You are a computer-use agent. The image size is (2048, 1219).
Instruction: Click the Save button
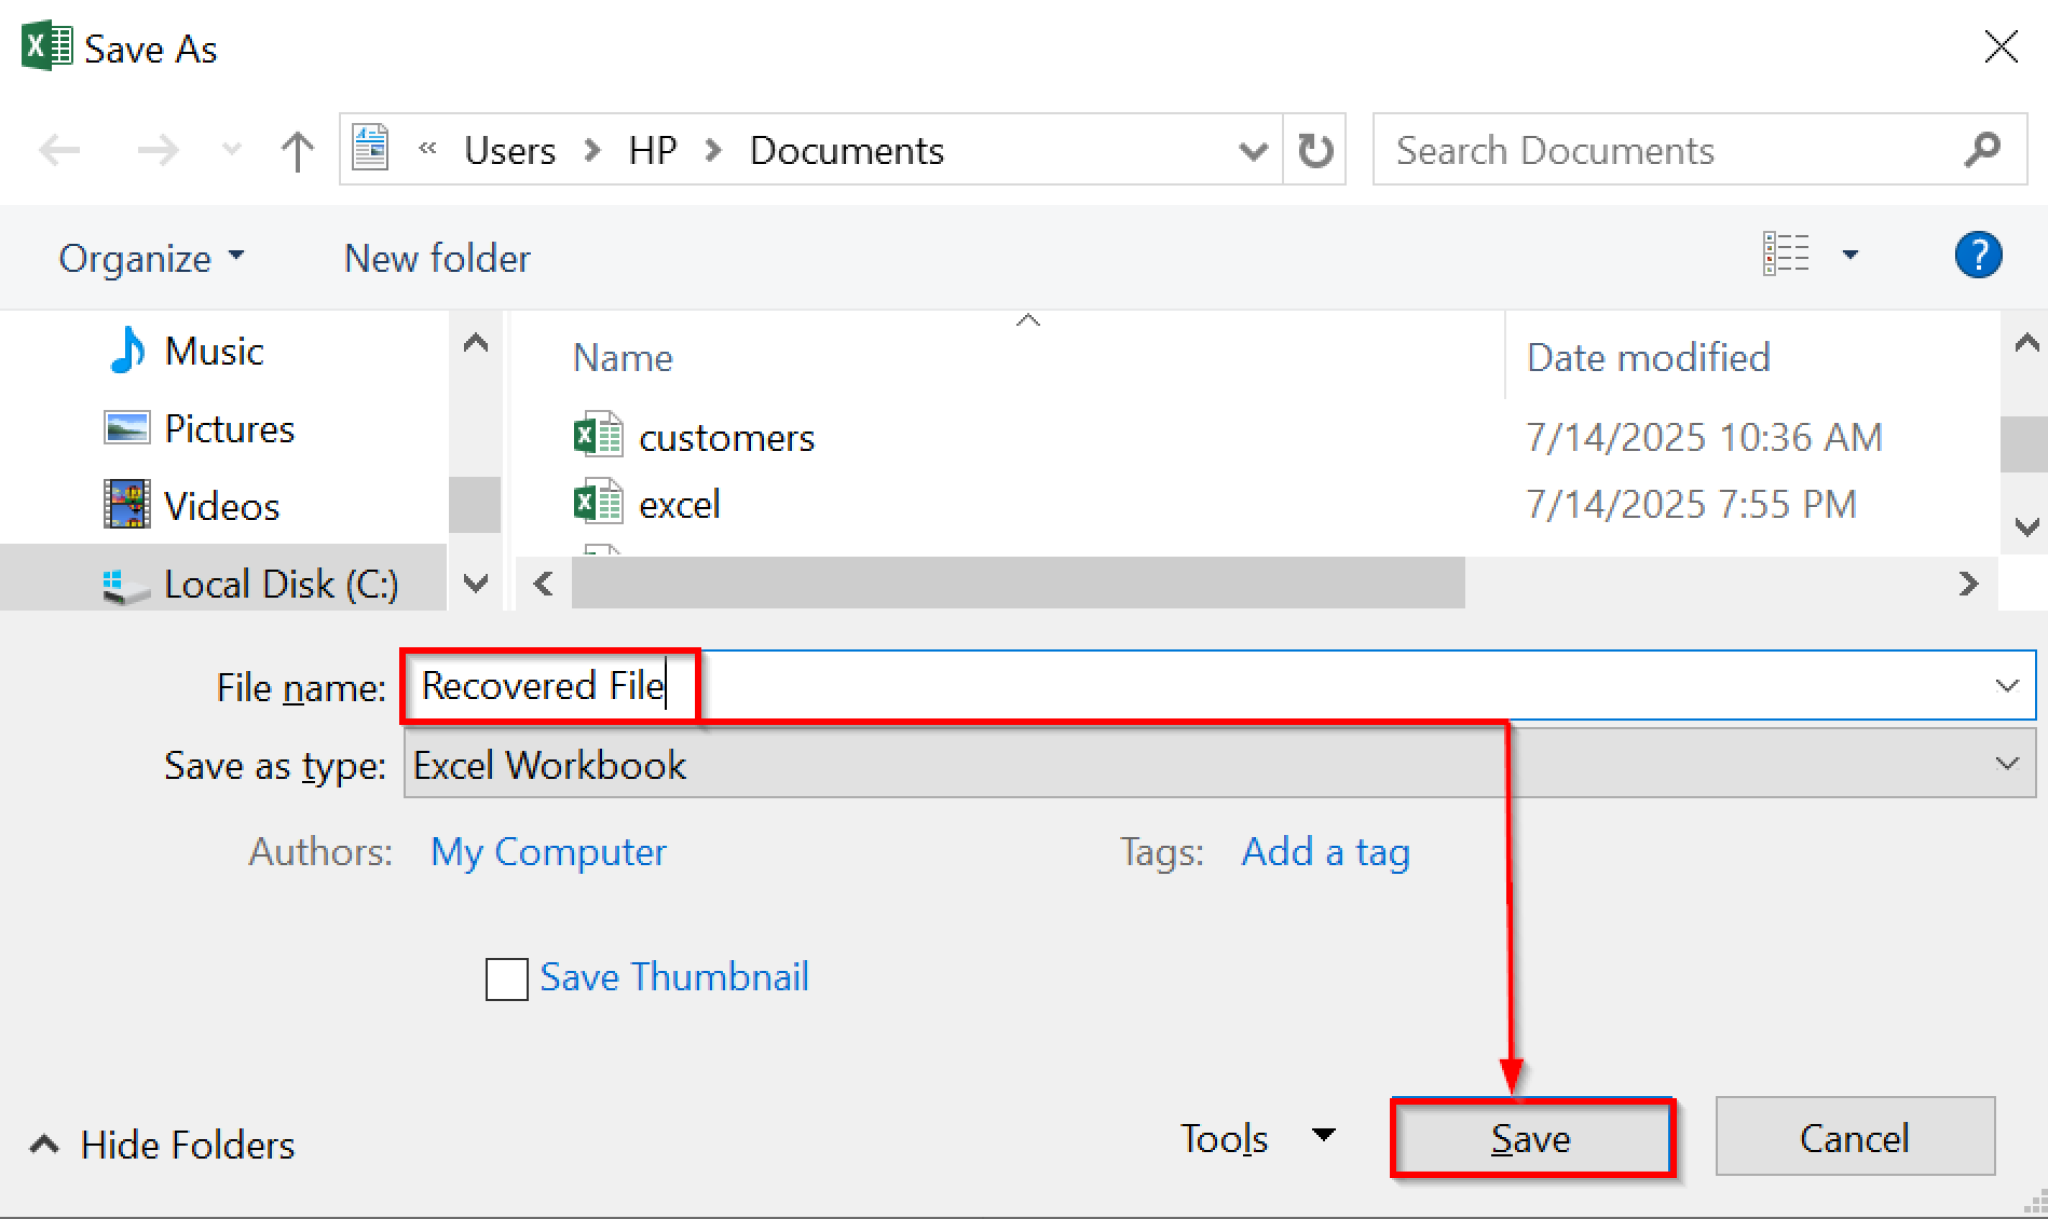(x=1531, y=1137)
